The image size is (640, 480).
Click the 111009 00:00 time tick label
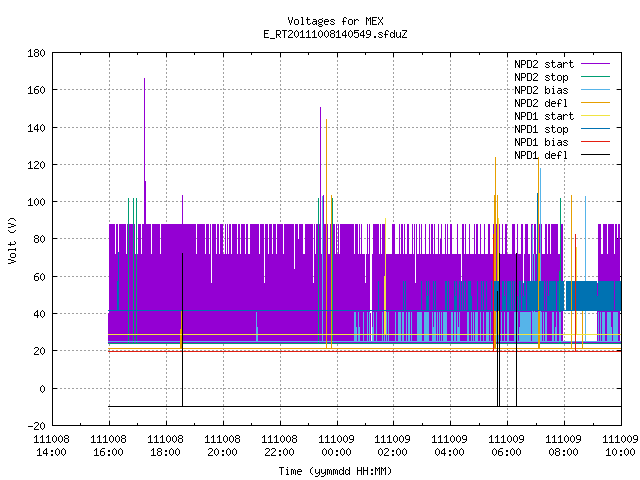point(336,446)
